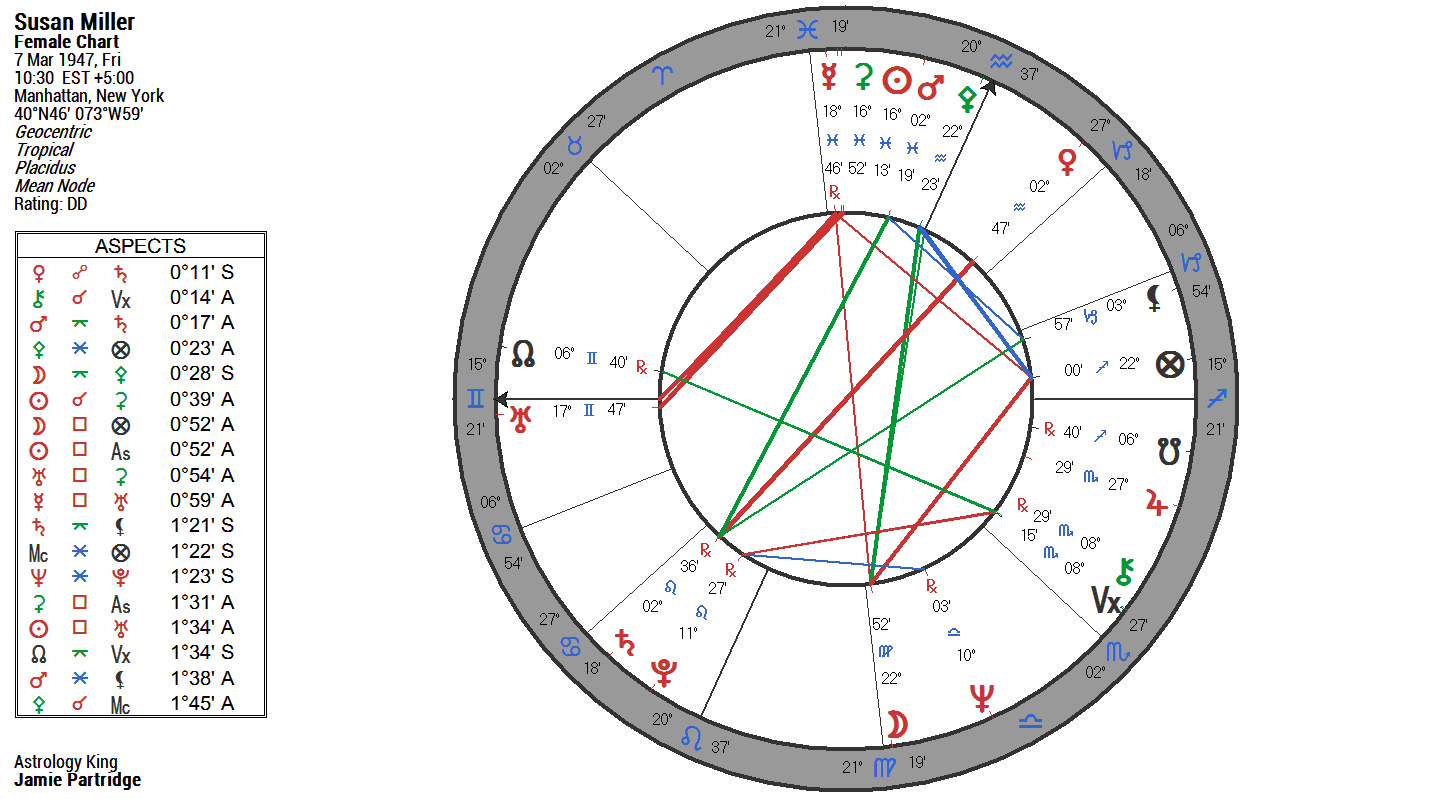
Task: Select the Venus glyph at 02° Aquarius
Action: [1067, 161]
